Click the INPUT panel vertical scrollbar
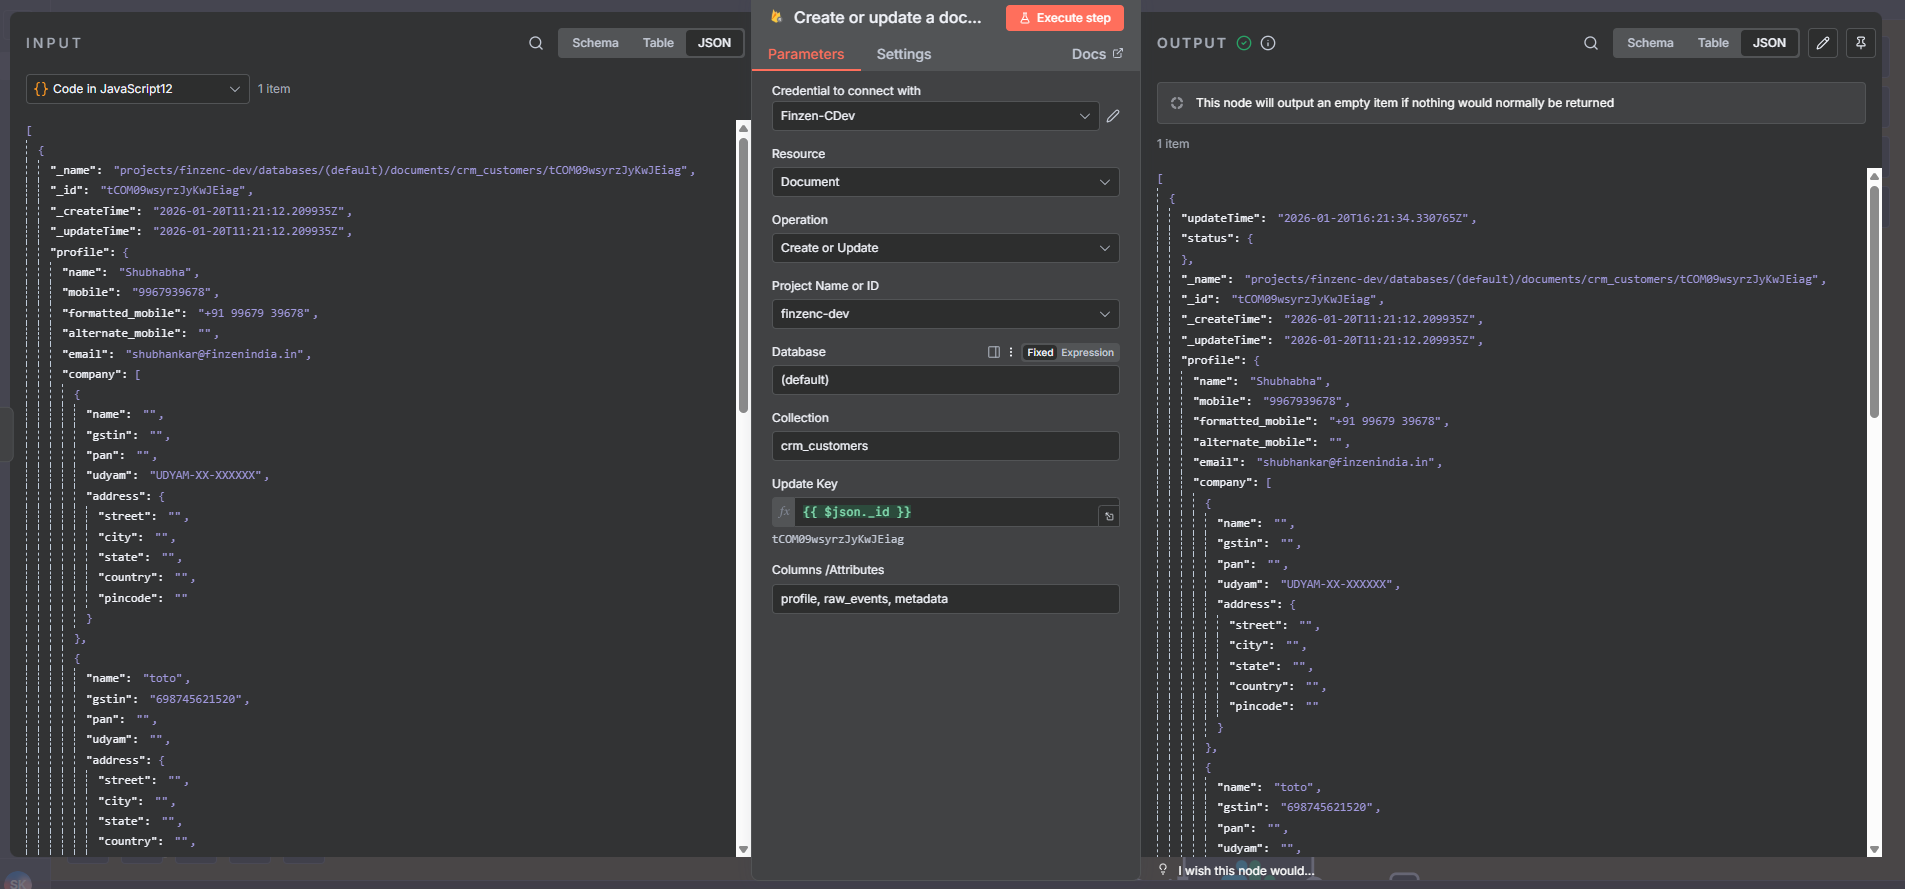1905x889 pixels. tap(743, 275)
